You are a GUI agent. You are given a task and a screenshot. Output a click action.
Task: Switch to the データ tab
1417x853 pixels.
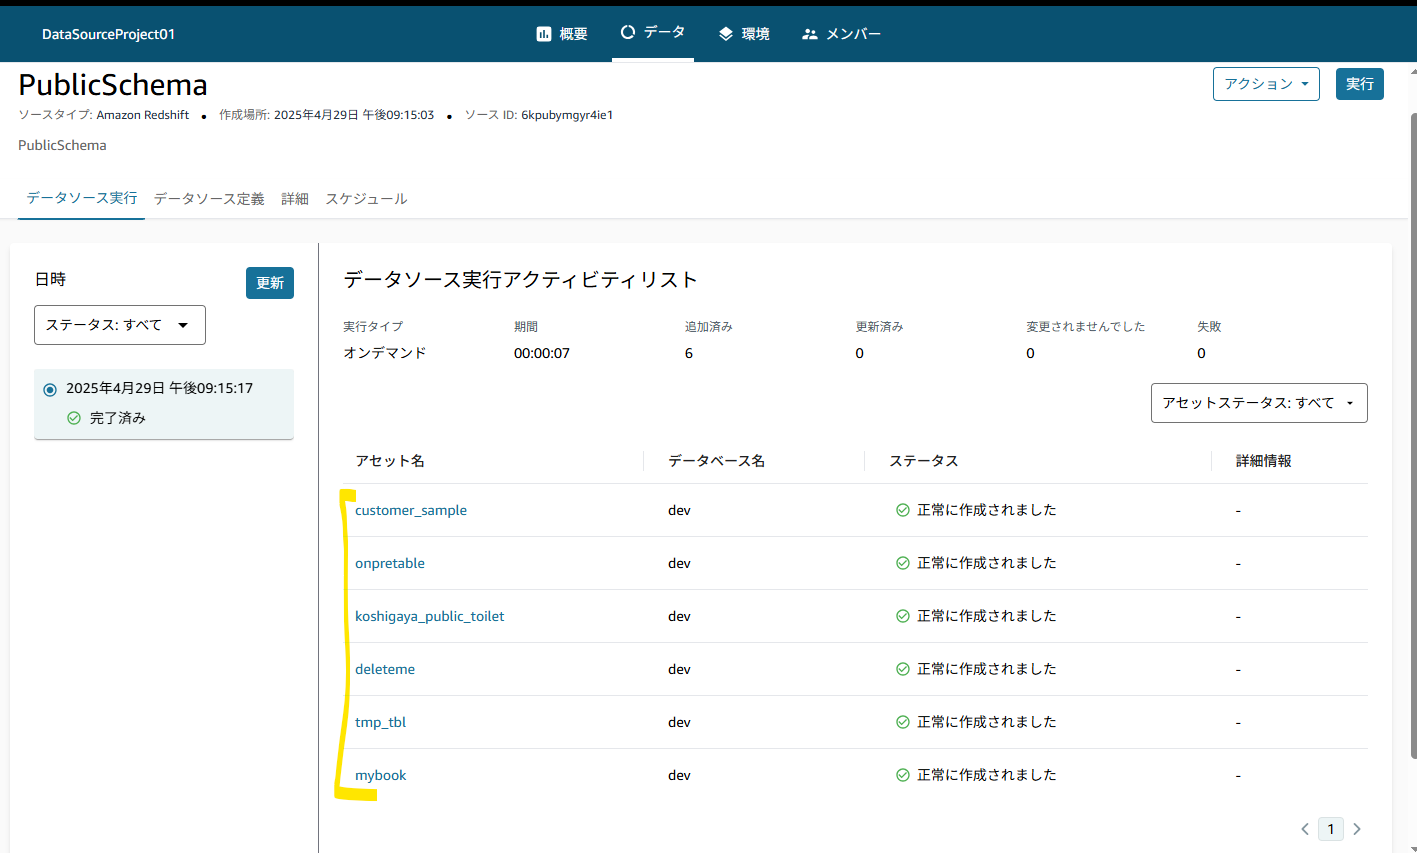tap(653, 33)
